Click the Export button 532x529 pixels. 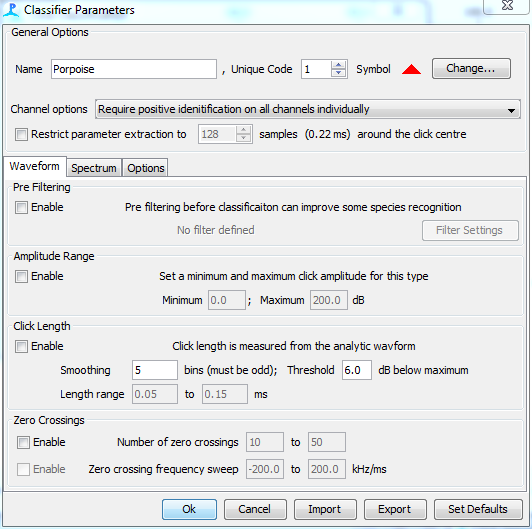coord(395,509)
